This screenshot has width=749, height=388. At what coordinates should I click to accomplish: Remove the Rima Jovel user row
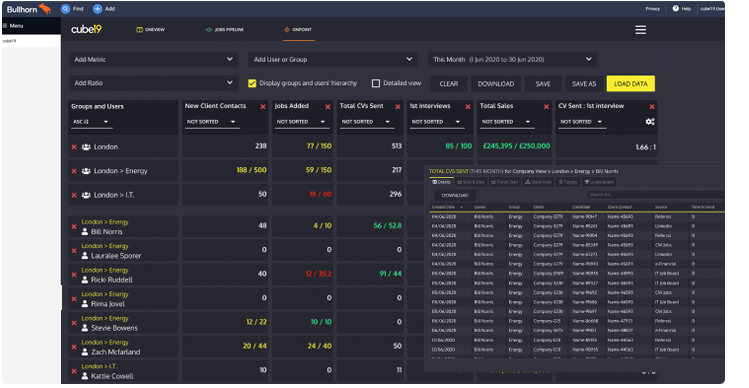pos(74,299)
